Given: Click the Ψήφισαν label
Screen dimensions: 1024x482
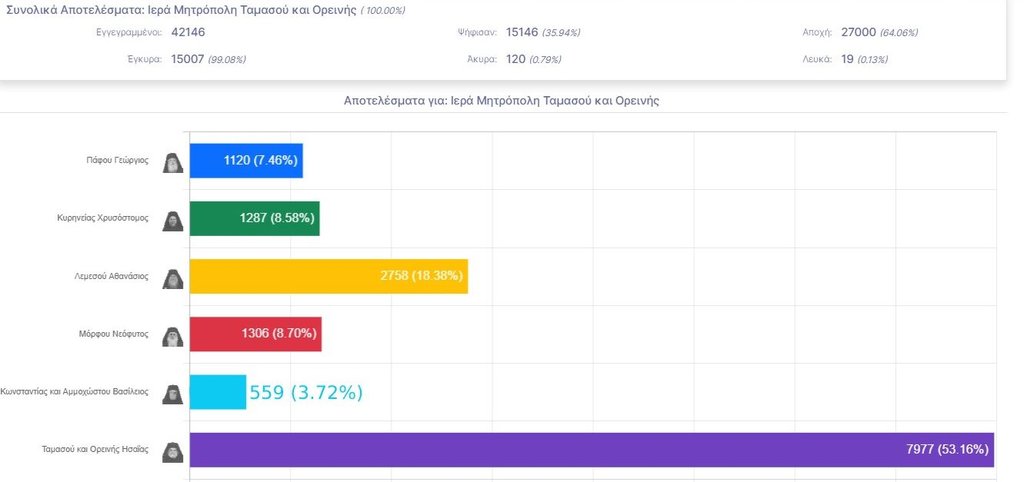Looking at the screenshot, I should coord(477,33).
